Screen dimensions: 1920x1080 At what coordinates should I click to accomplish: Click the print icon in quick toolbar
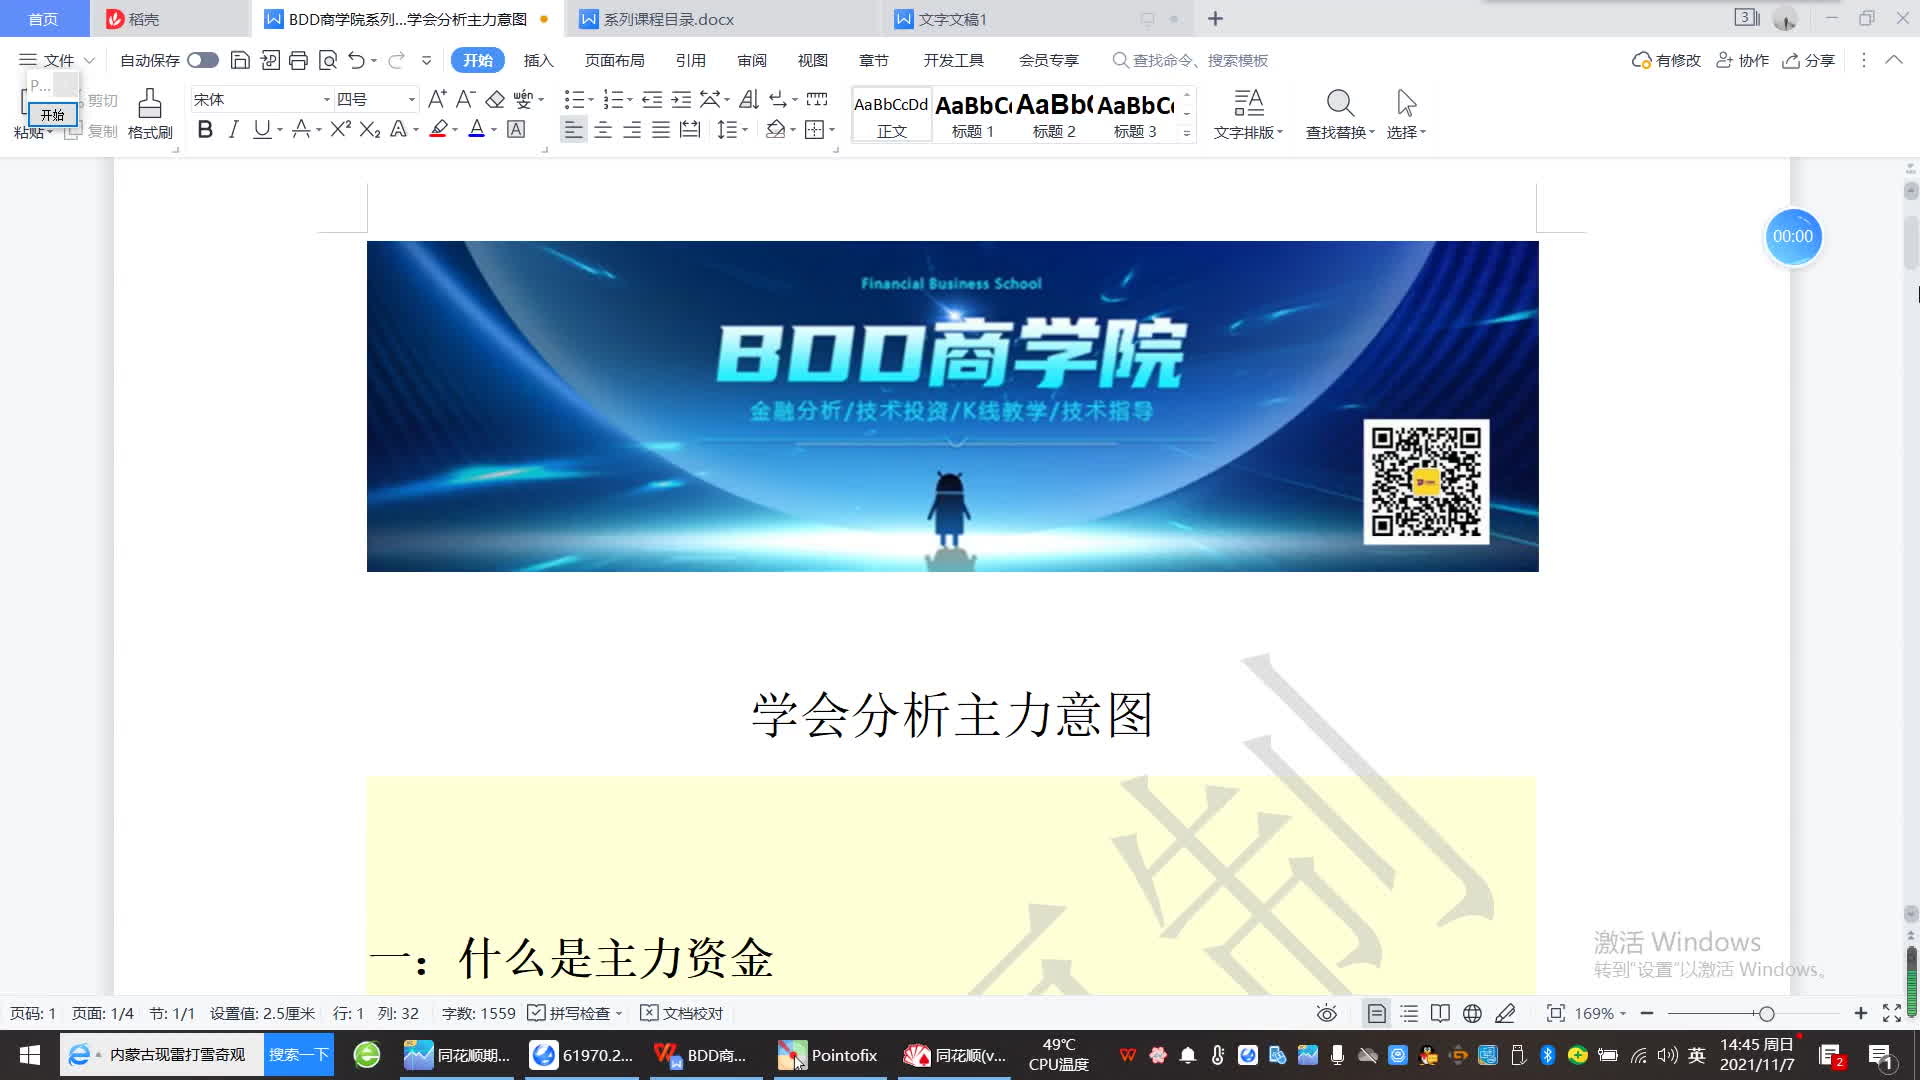pos(298,60)
